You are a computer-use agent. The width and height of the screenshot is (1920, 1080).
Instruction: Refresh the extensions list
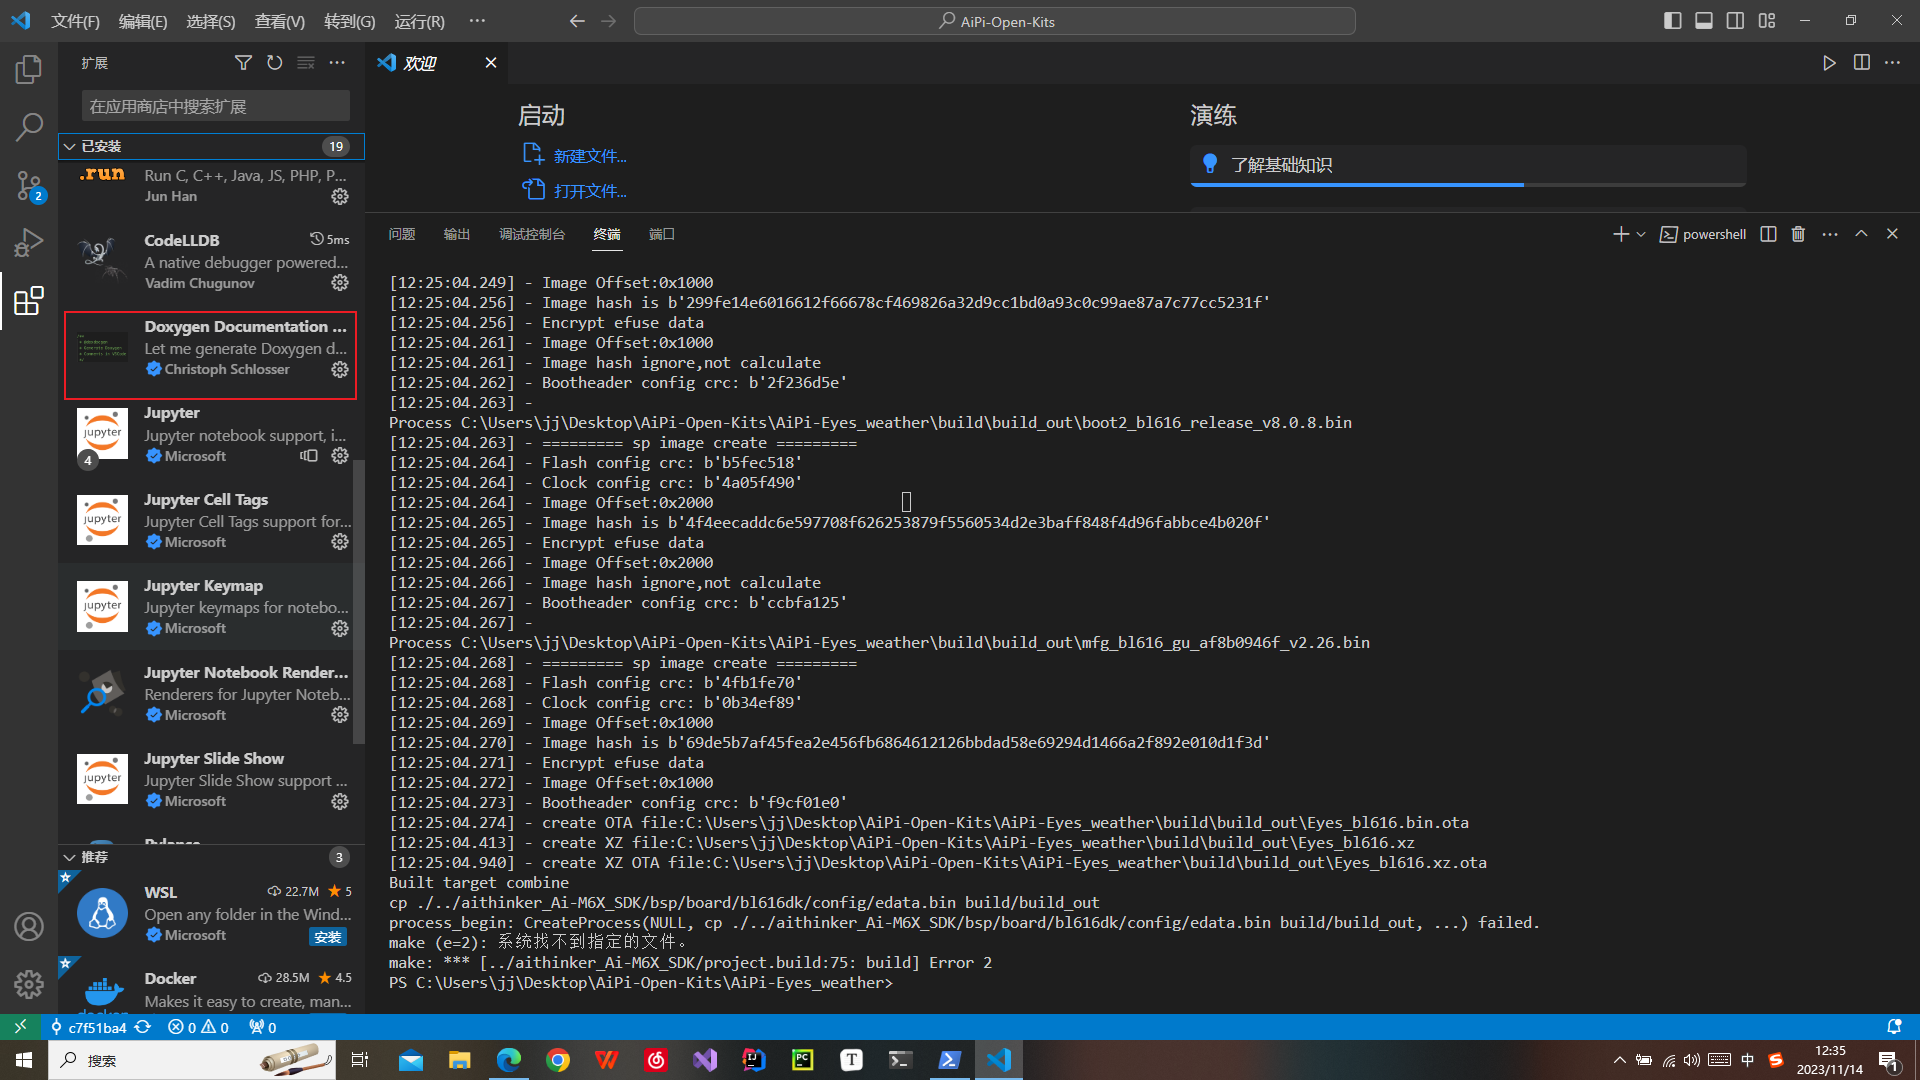point(274,62)
